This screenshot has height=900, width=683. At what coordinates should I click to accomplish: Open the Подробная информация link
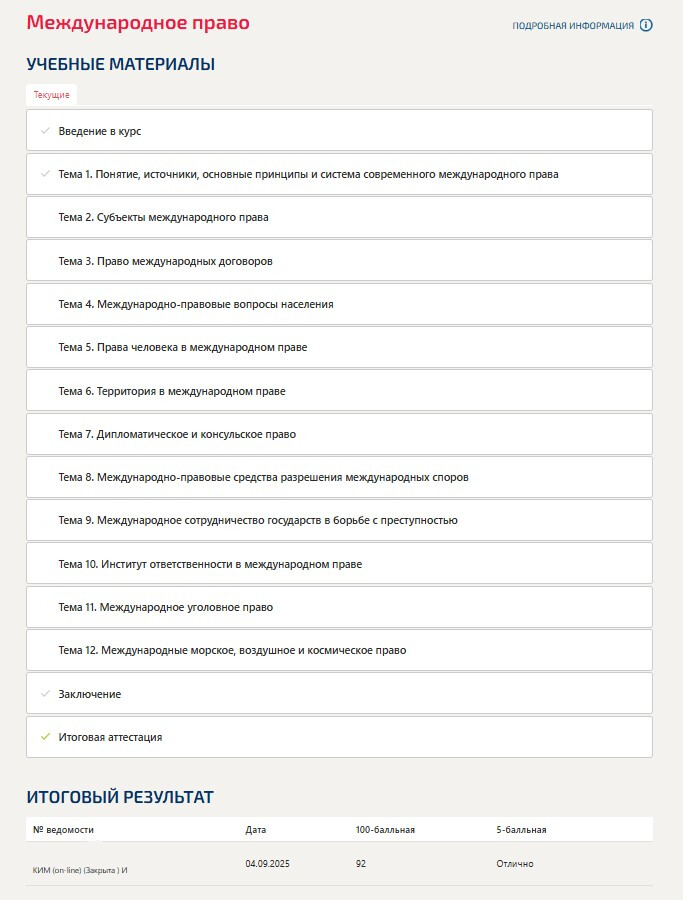coord(573,26)
